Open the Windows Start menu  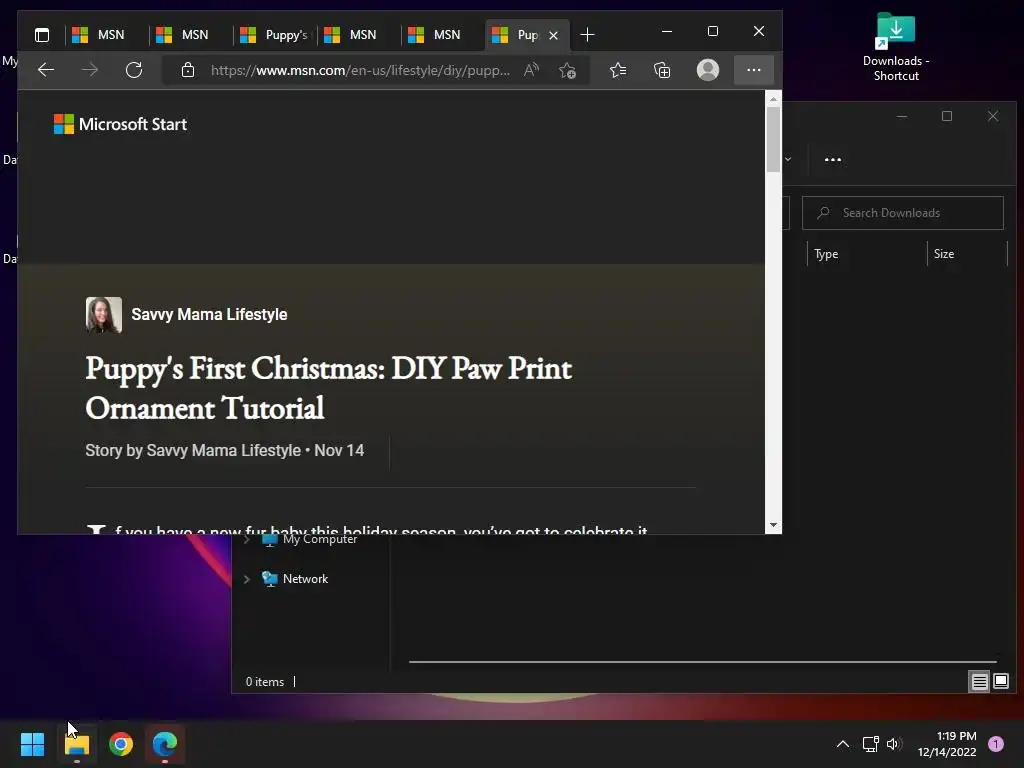click(32, 744)
